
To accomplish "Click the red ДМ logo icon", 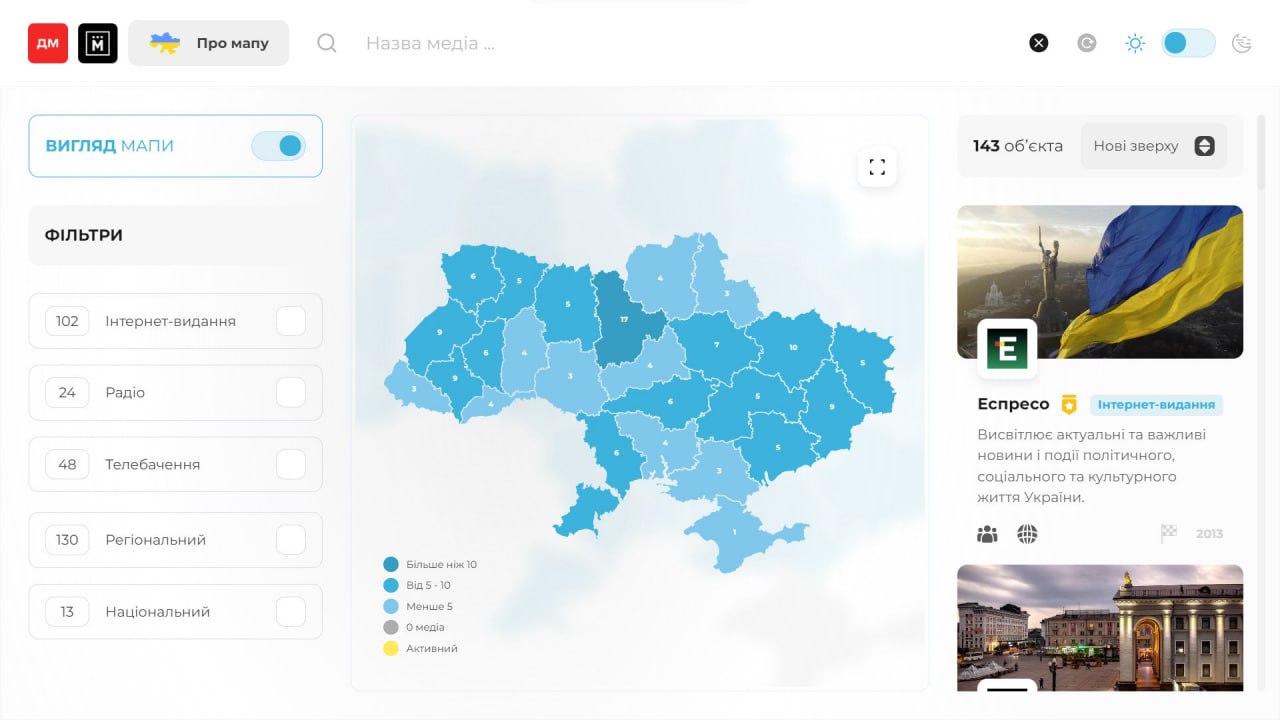I will pos(48,43).
